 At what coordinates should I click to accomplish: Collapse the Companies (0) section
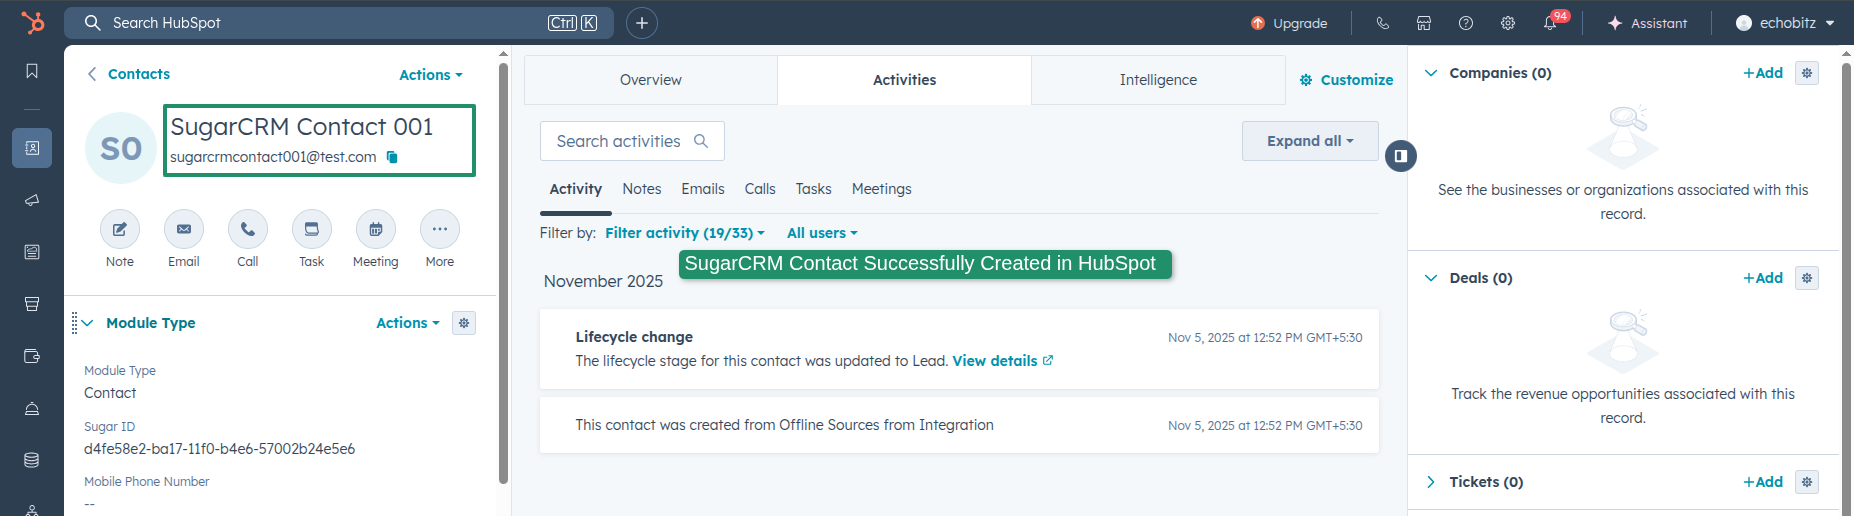click(x=1431, y=73)
